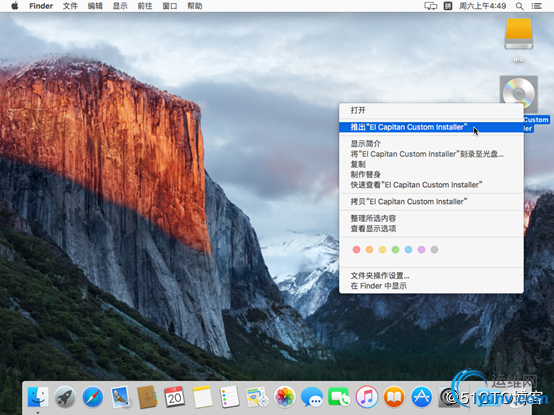The height and width of the screenshot is (415, 554).
Task: Open Messages speech bubble icon in Dock
Action: pyautogui.click(x=312, y=397)
